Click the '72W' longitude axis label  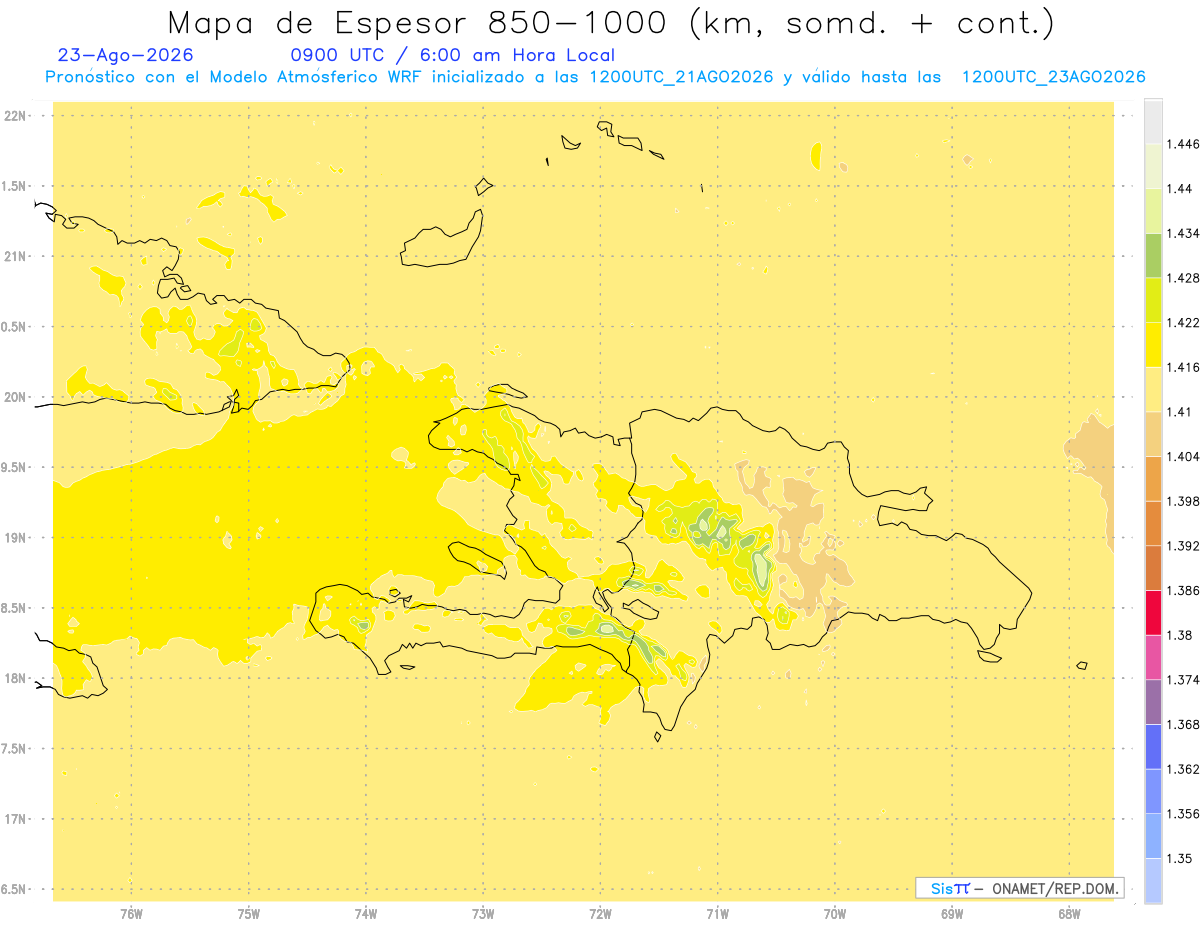tap(600, 914)
